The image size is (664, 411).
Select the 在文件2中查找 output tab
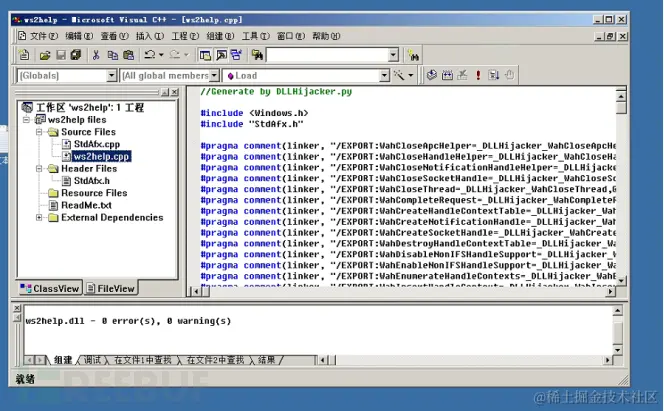(216, 360)
